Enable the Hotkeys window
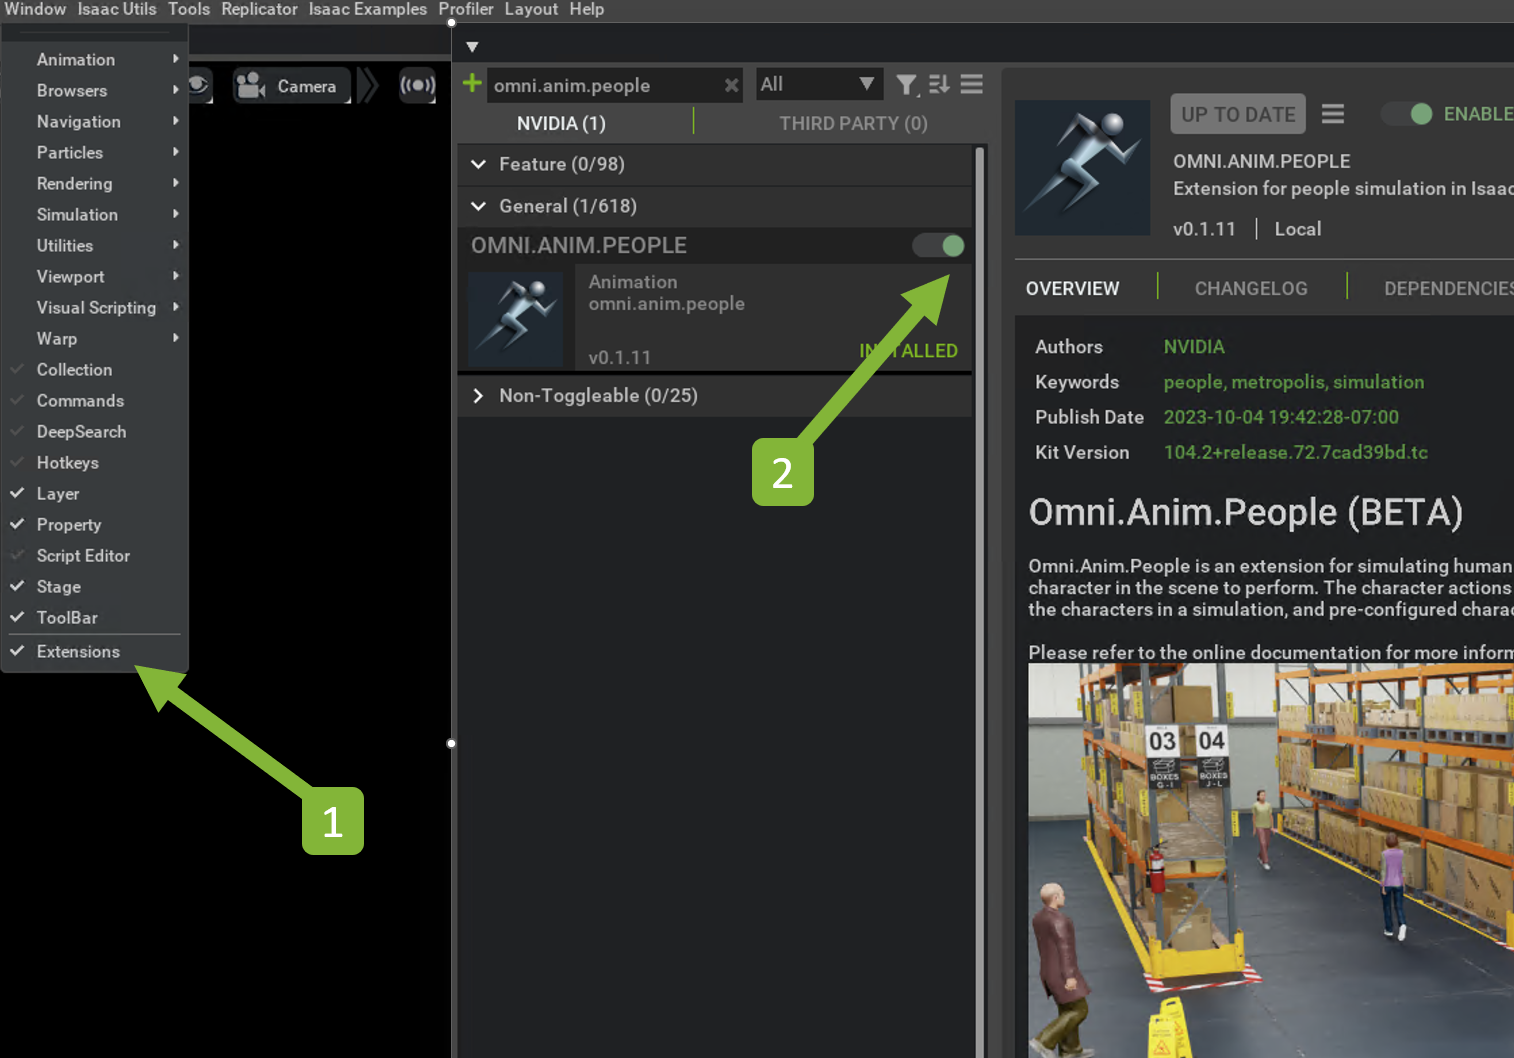This screenshot has height=1058, width=1514. [94, 463]
